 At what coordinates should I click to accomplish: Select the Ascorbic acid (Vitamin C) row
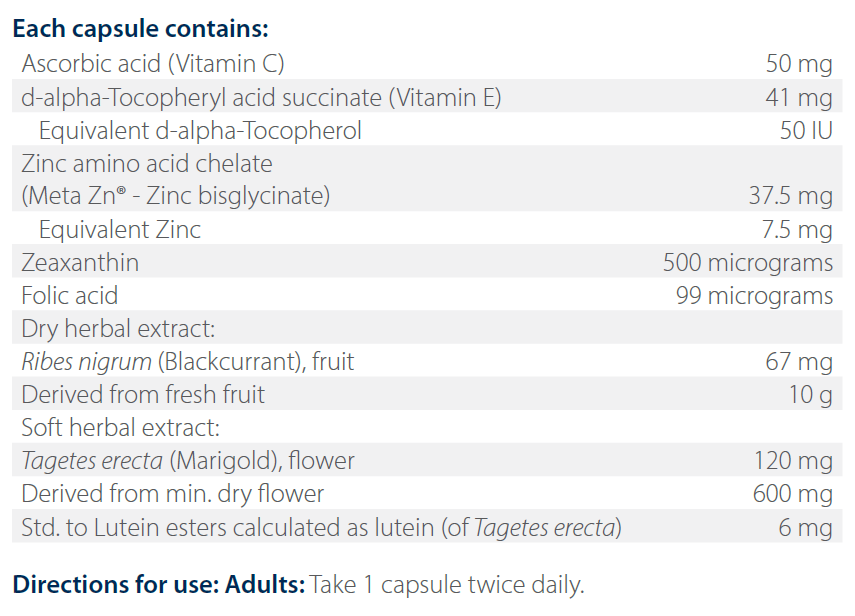(153, 64)
